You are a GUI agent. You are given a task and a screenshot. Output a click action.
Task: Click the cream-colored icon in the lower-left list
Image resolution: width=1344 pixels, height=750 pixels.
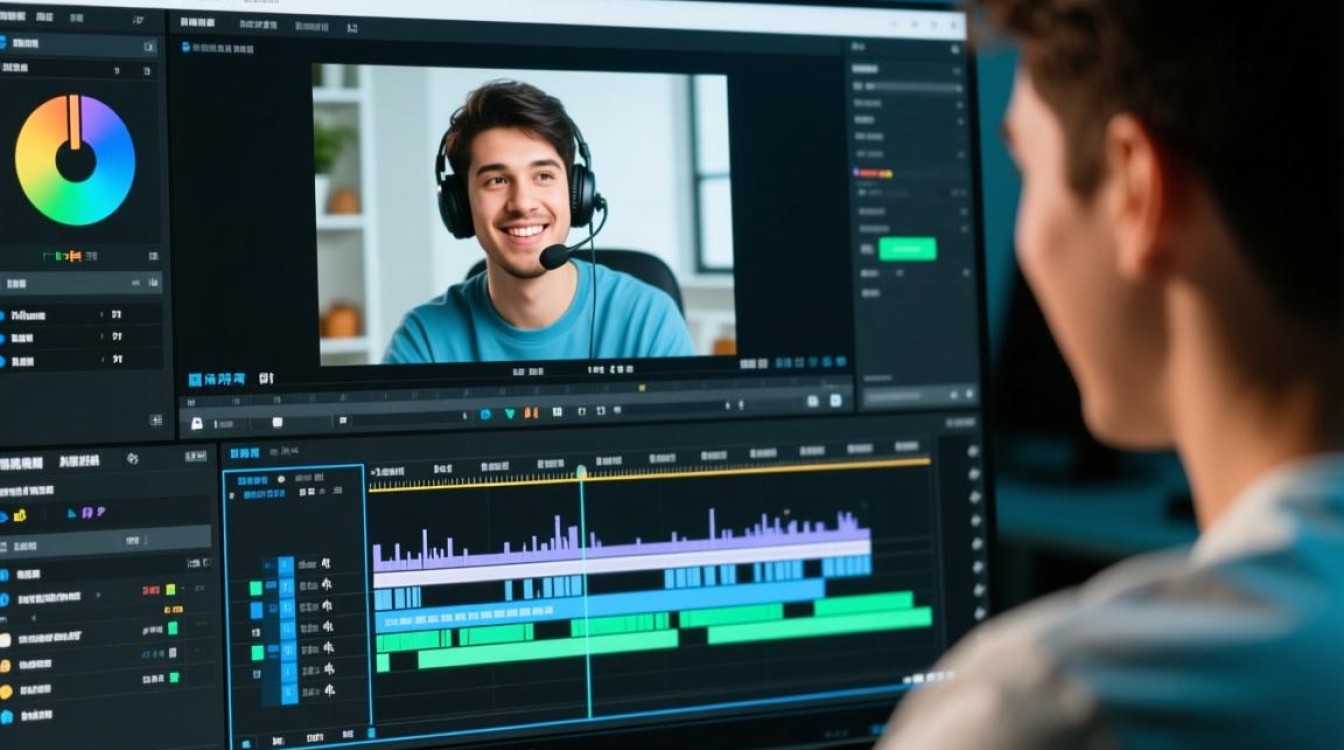6,640
